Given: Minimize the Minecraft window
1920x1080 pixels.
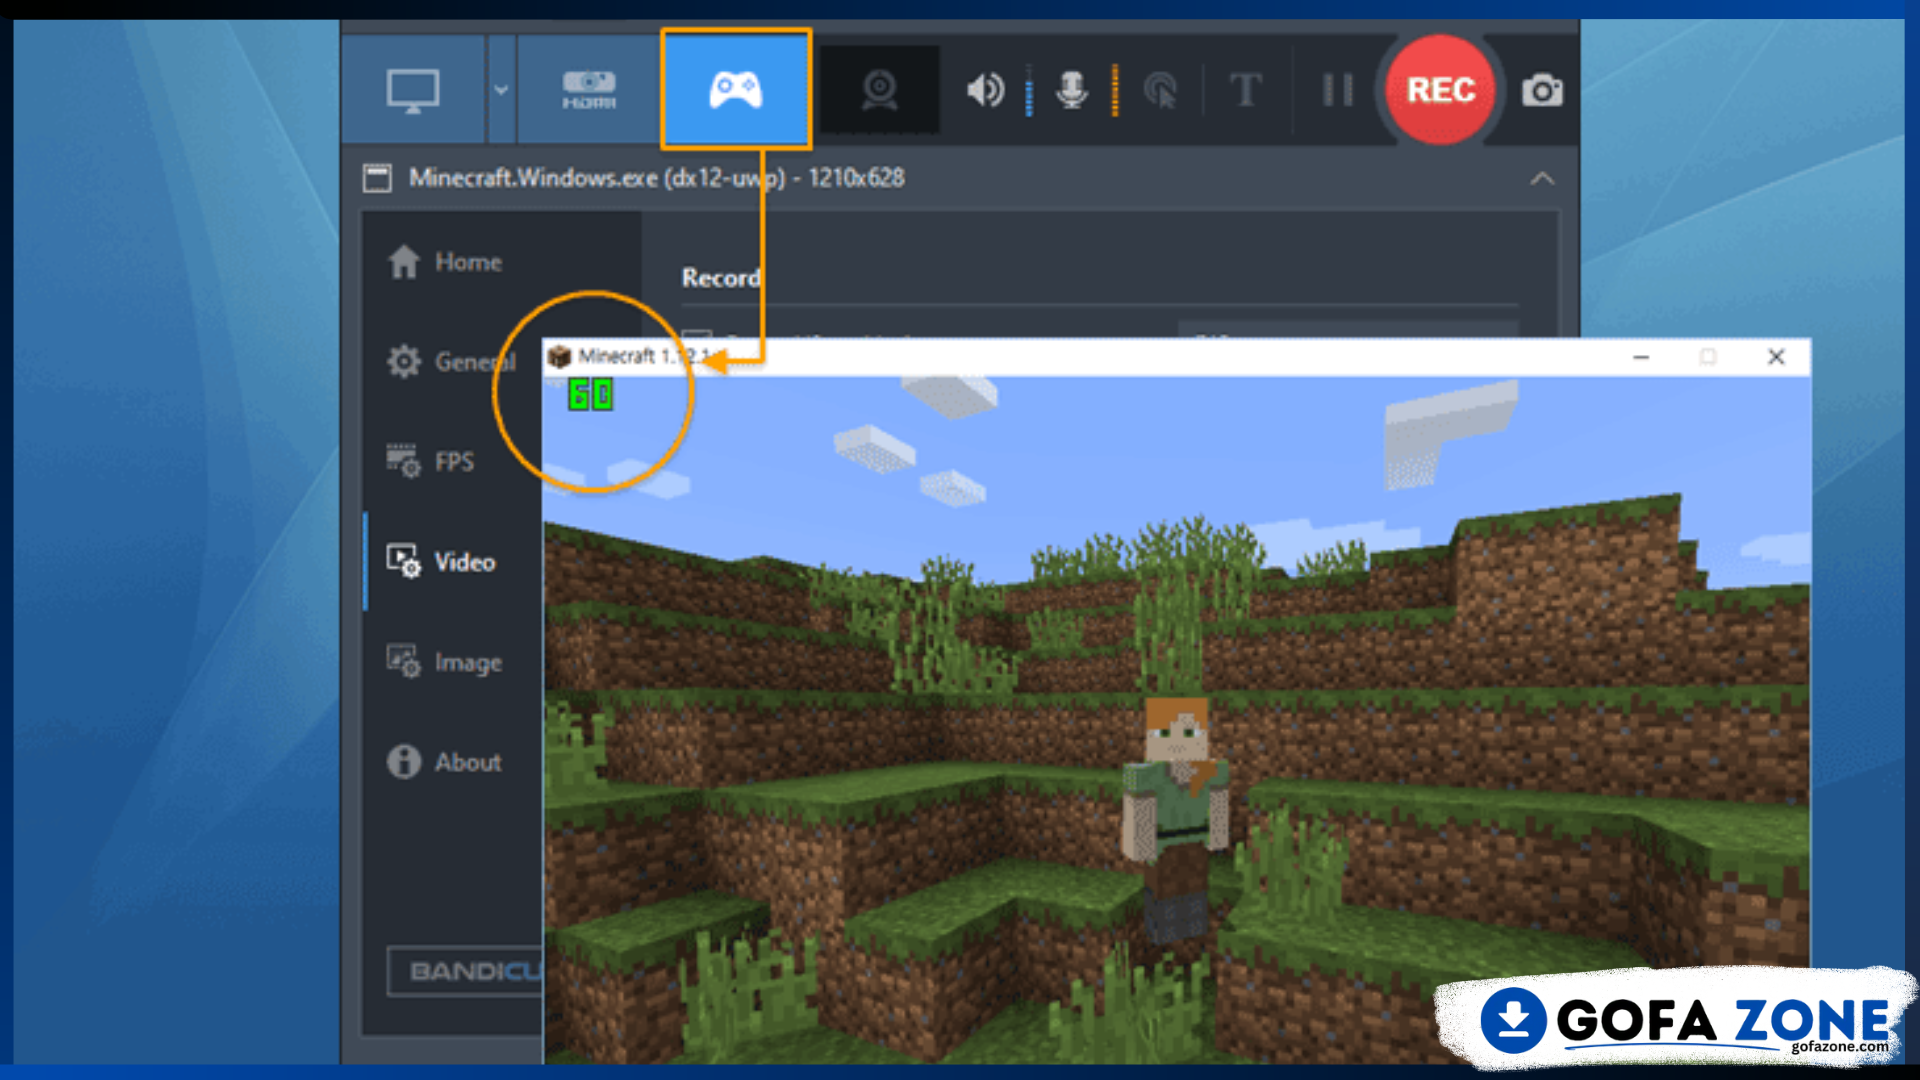Looking at the screenshot, I should point(1641,357).
